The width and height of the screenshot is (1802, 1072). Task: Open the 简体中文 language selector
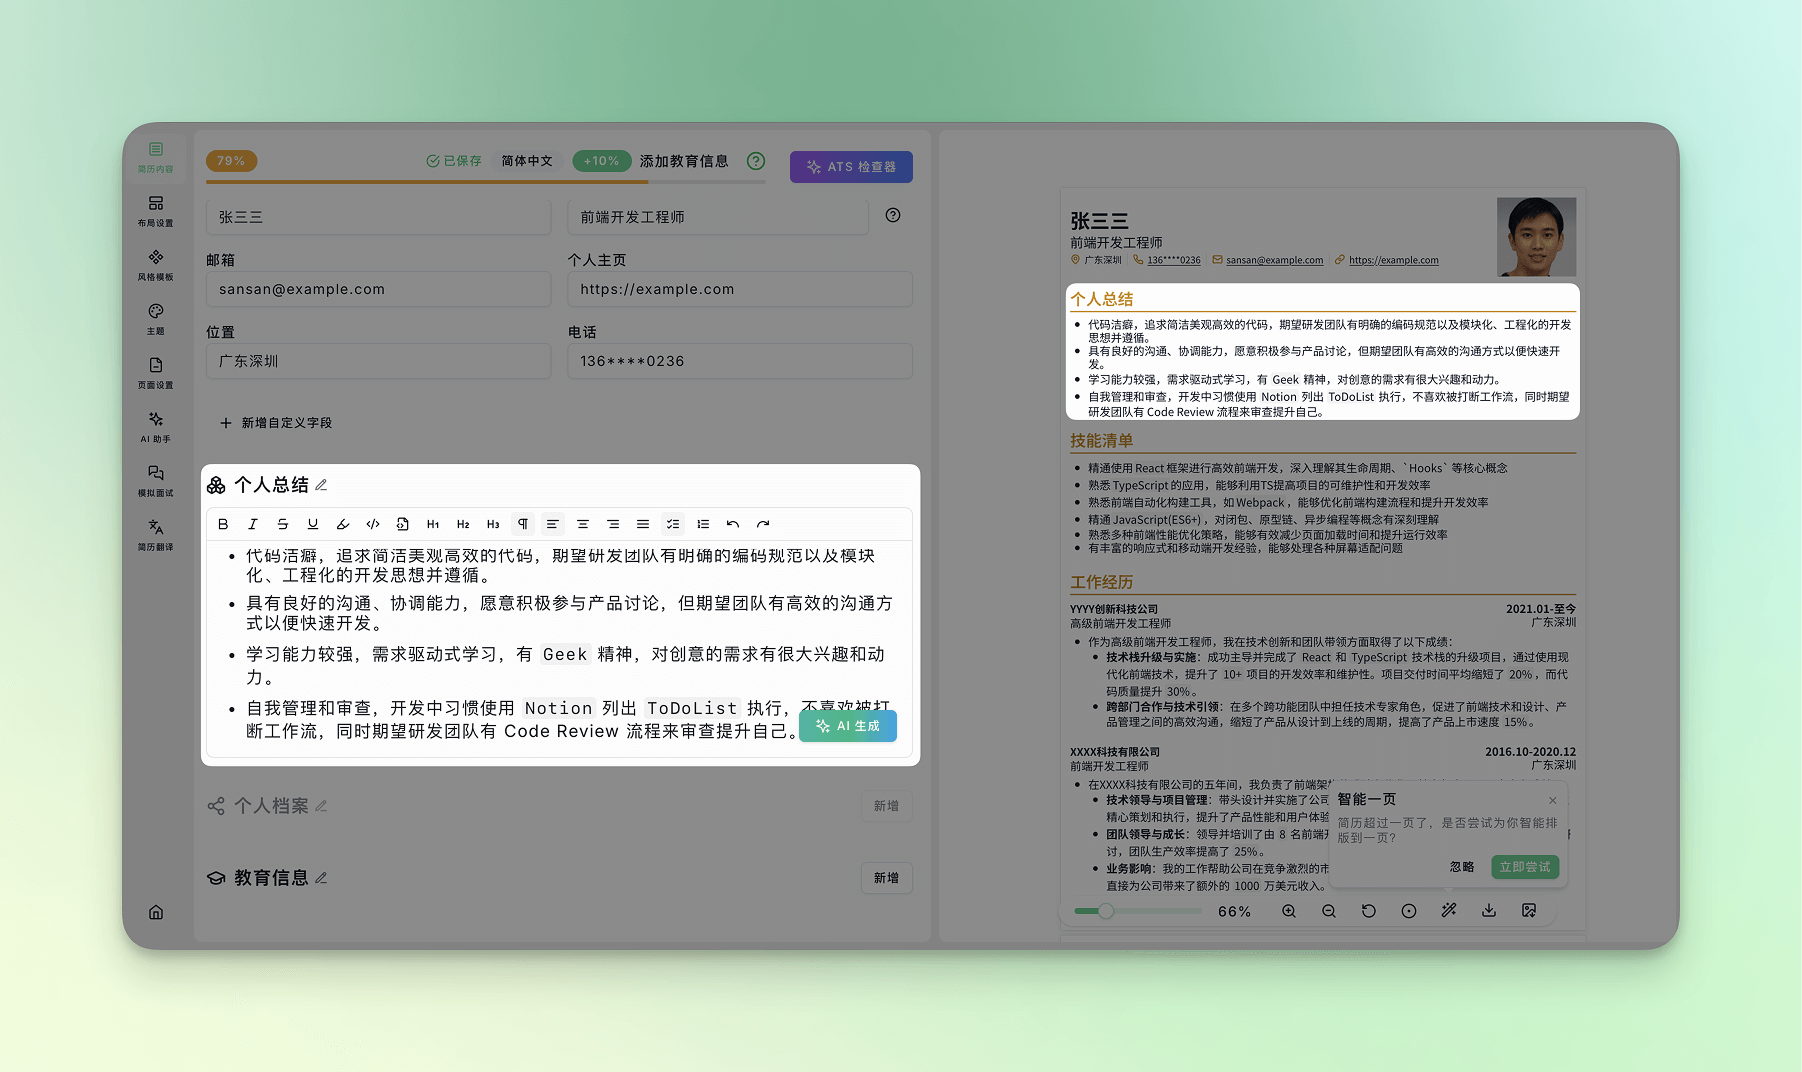pos(527,161)
